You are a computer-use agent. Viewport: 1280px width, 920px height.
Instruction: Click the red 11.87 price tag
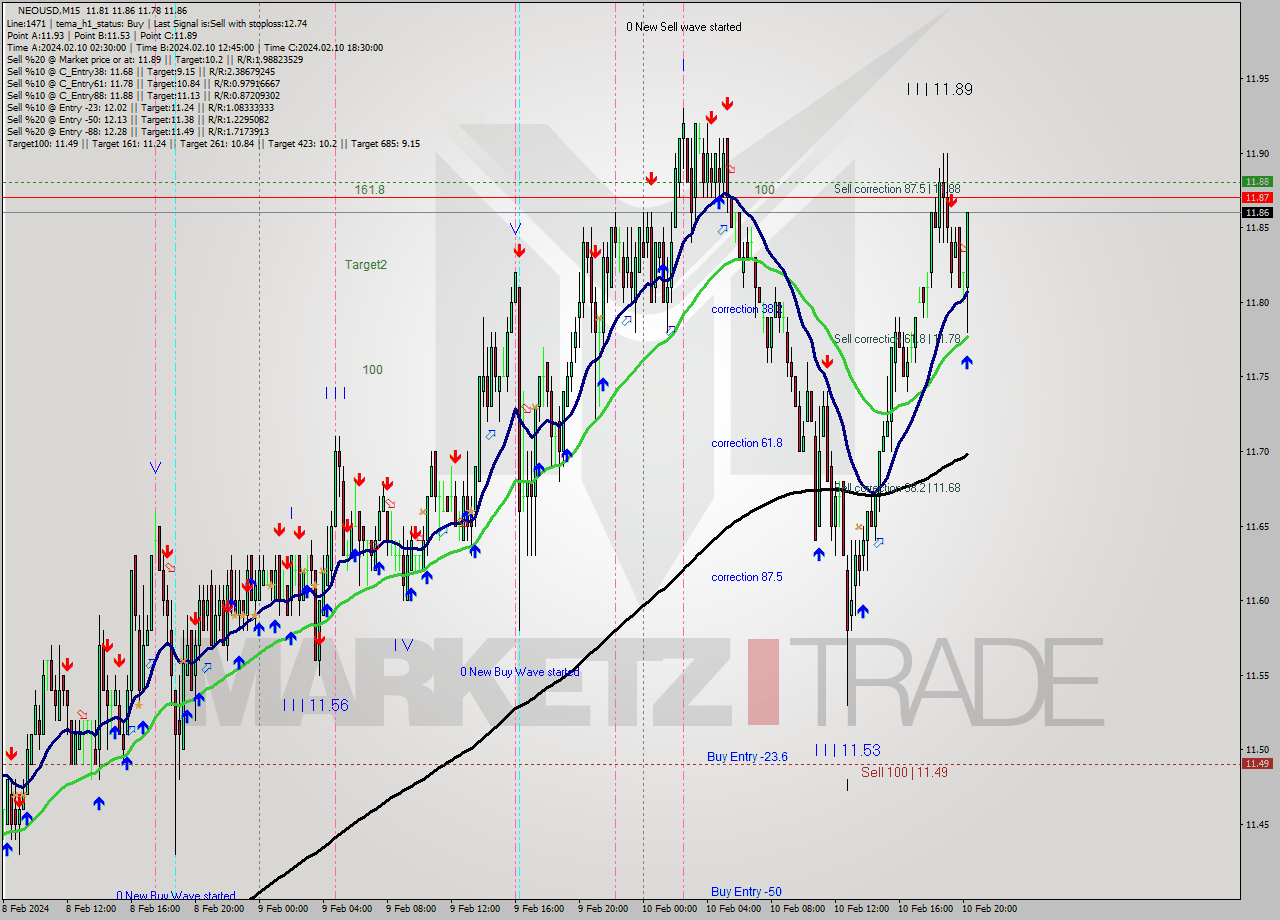coord(1257,198)
